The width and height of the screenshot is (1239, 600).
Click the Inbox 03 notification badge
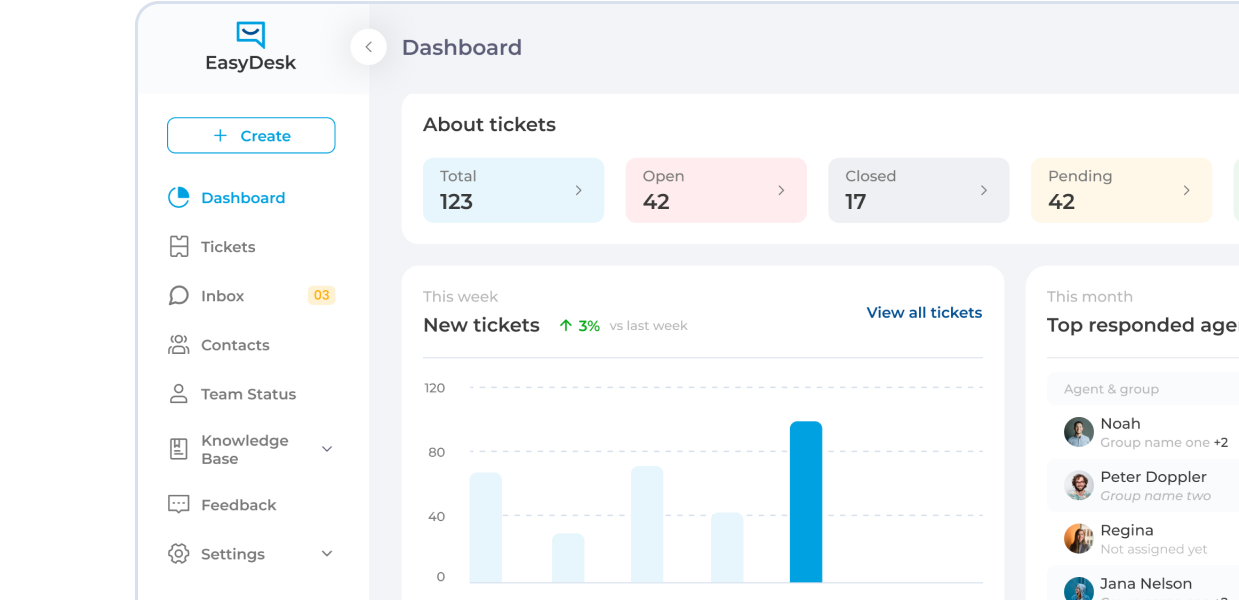[321, 296]
